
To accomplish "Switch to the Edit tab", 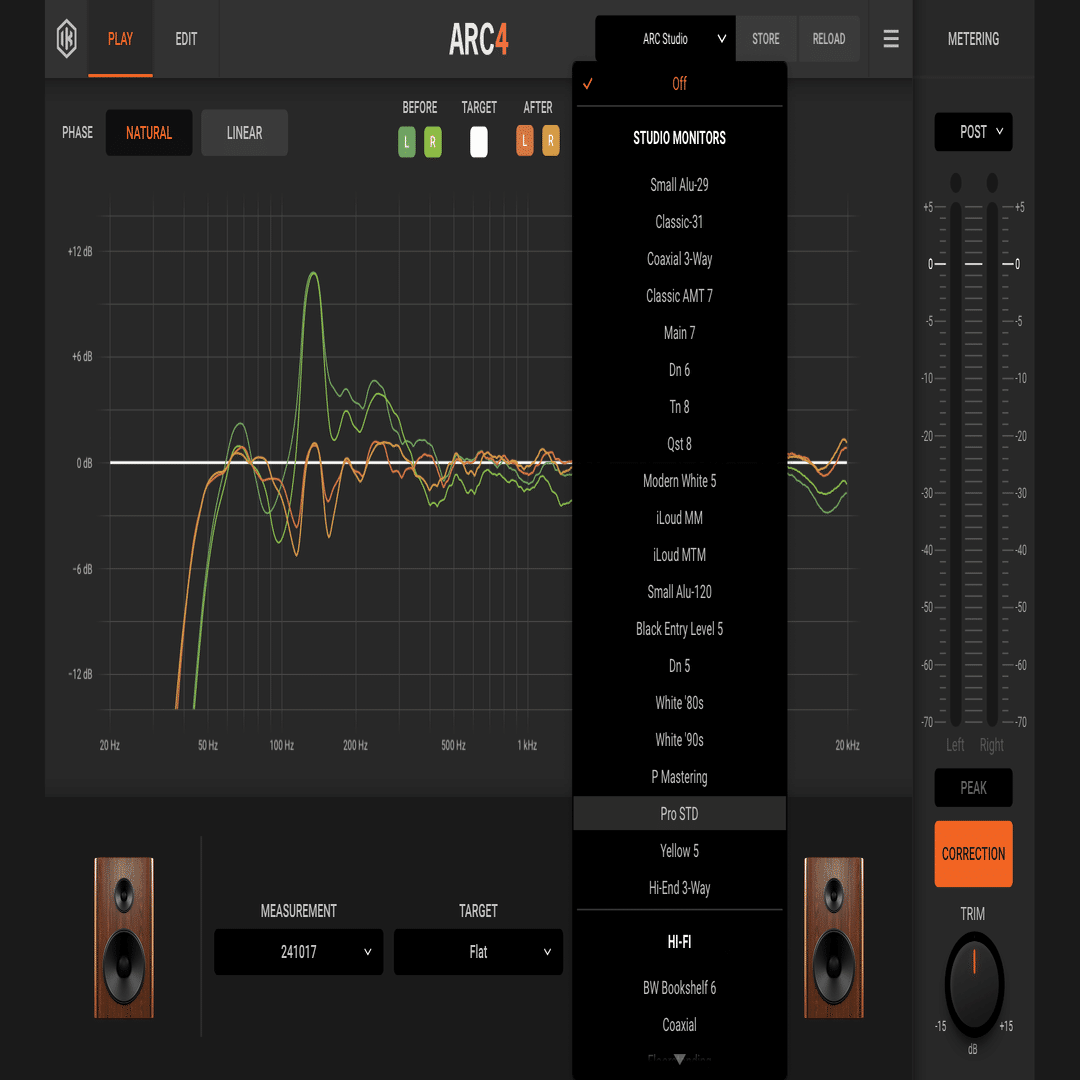I will tap(186, 39).
